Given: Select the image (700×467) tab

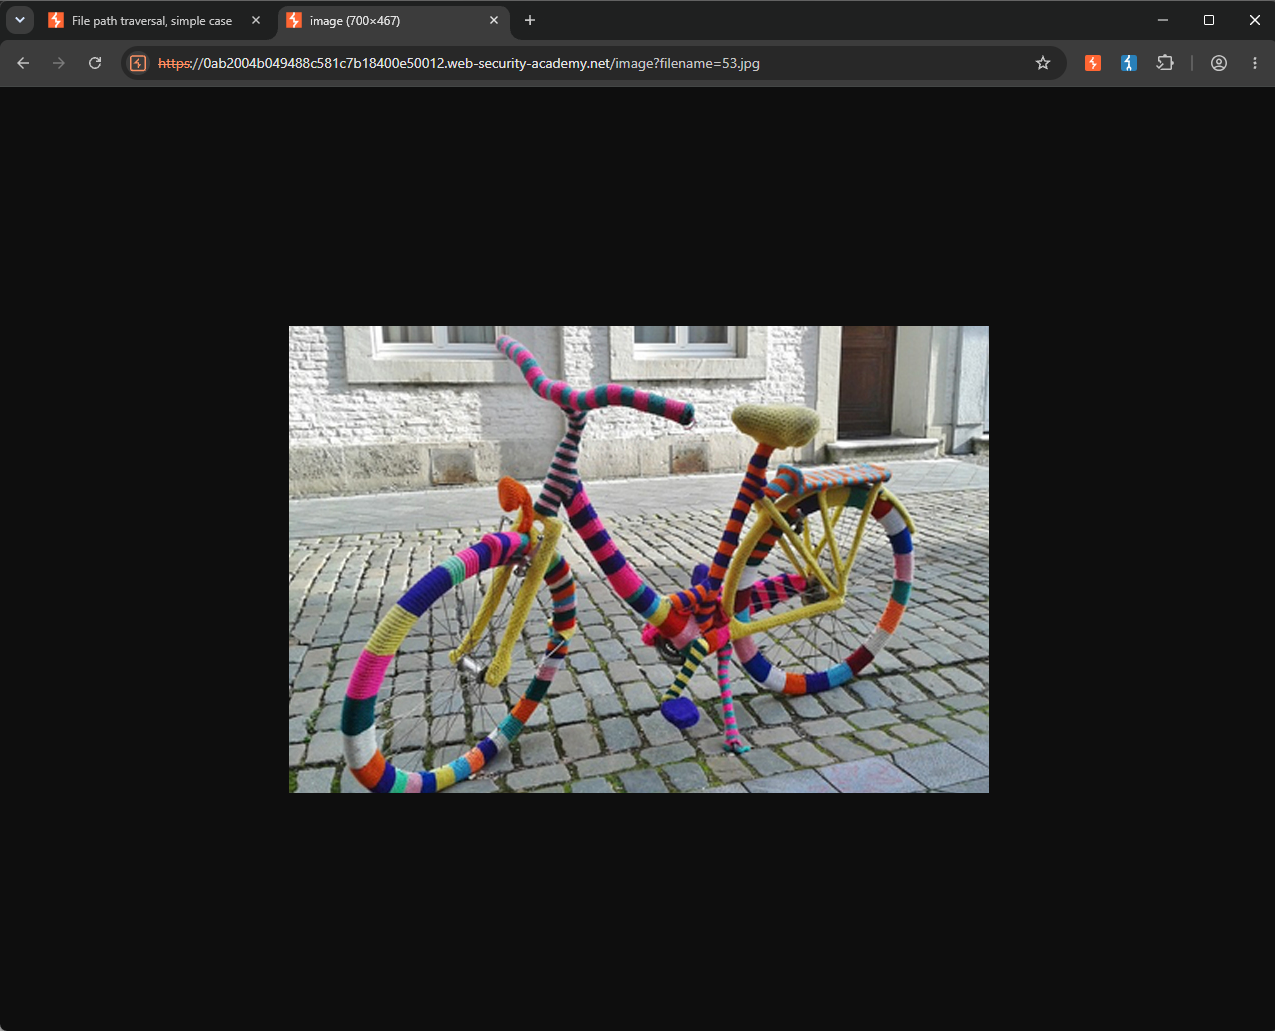Looking at the screenshot, I should coord(394,20).
